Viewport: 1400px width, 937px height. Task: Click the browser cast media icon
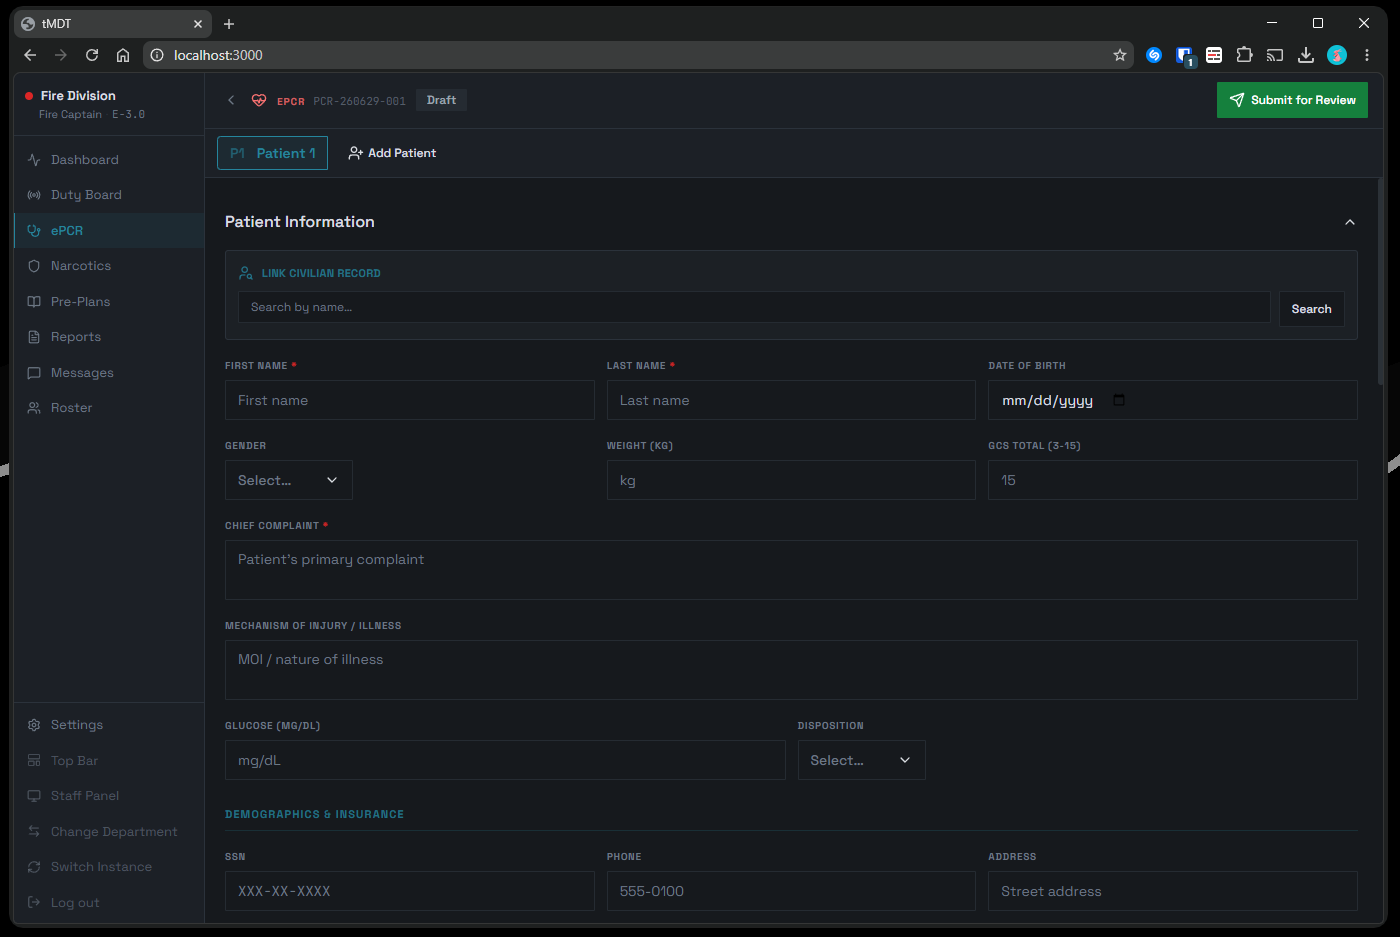click(x=1275, y=55)
